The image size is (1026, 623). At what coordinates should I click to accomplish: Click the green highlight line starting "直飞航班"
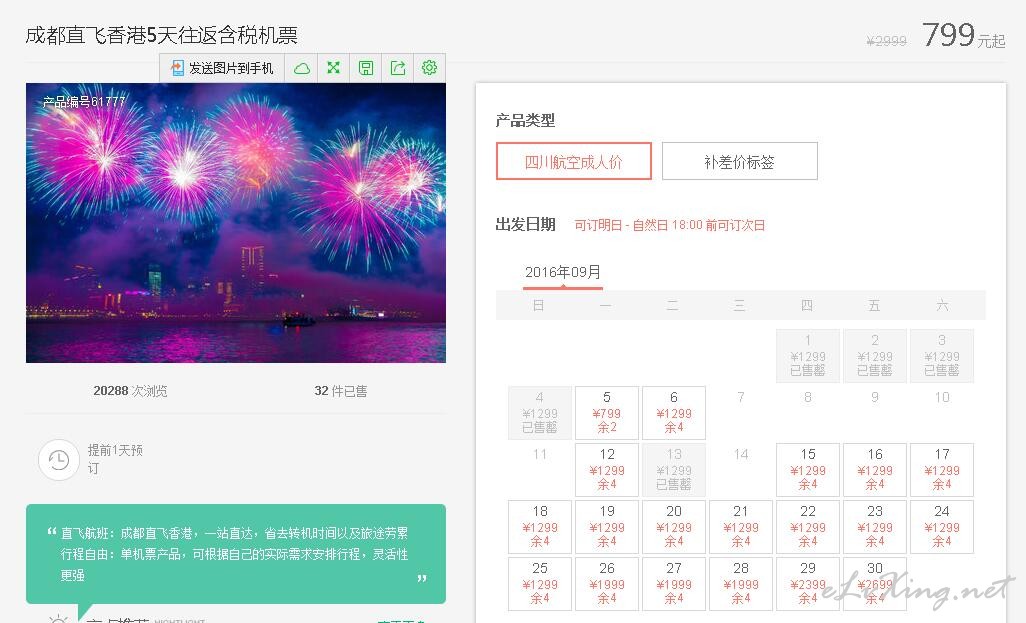coord(234,533)
